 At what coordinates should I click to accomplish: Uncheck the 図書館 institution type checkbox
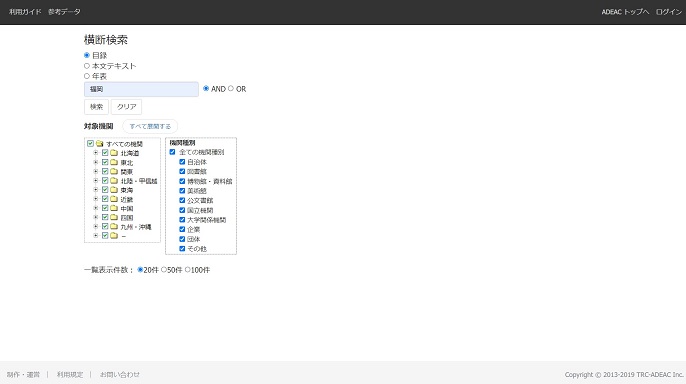pos(182,171)
